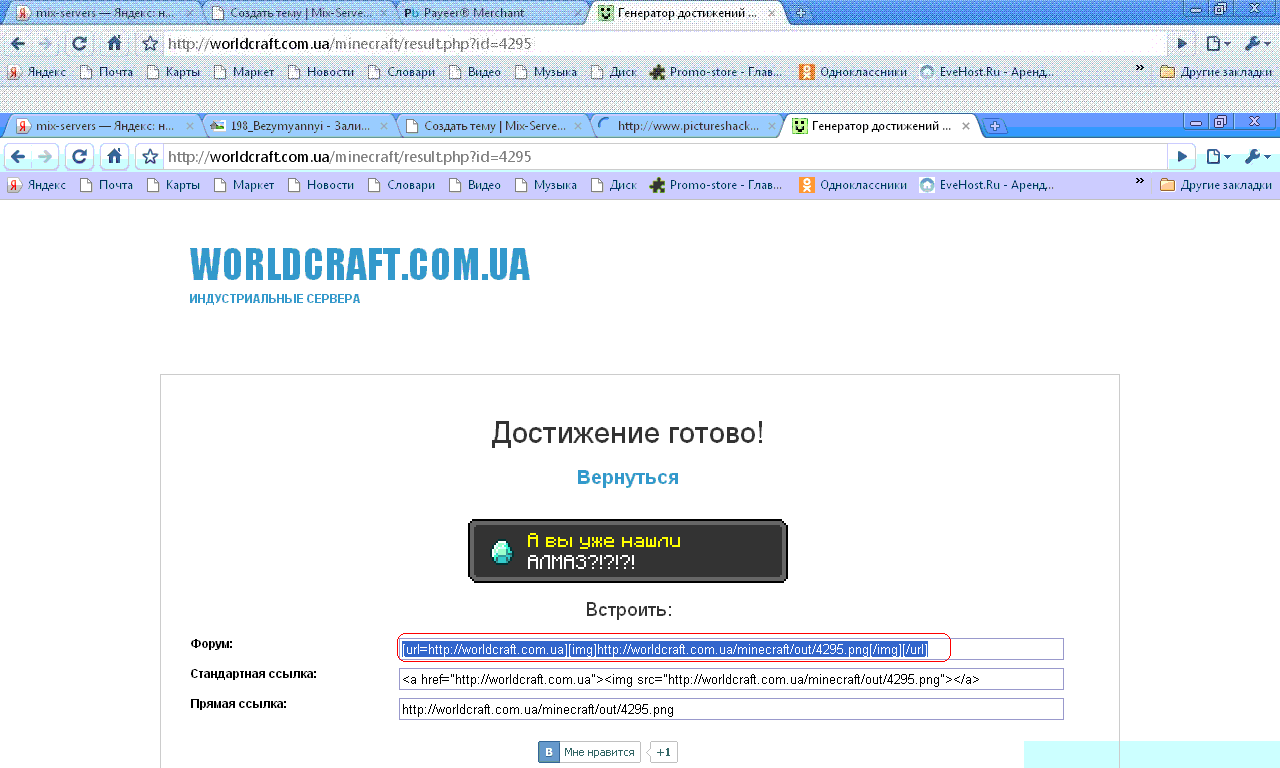Click the Вернуться link
This screenshot has height=768, width=1280.
click(x=628, y=477)
